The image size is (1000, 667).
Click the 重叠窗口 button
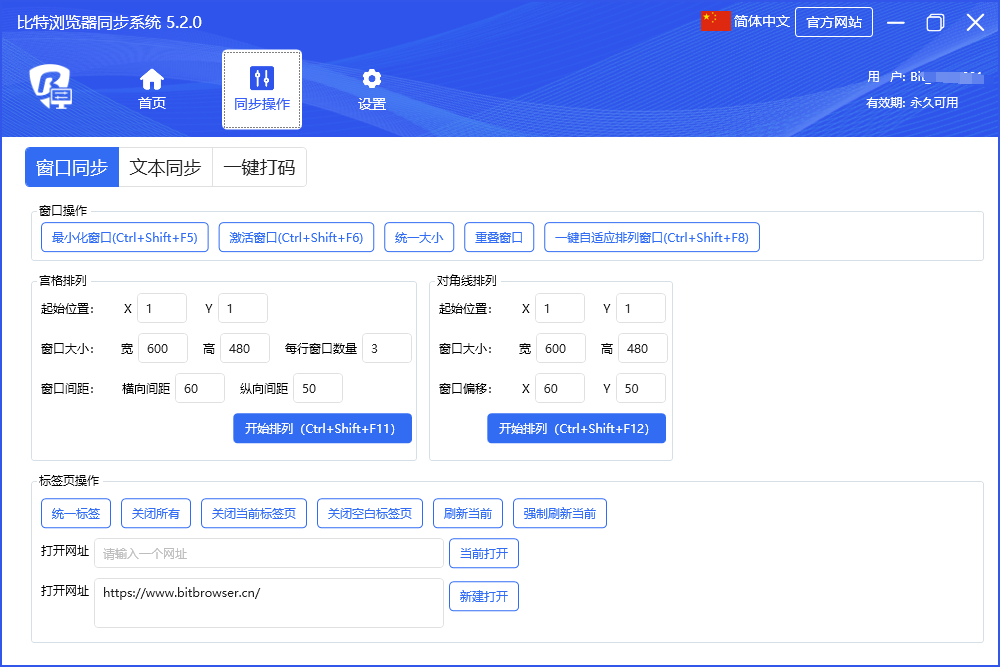[499, 237]
